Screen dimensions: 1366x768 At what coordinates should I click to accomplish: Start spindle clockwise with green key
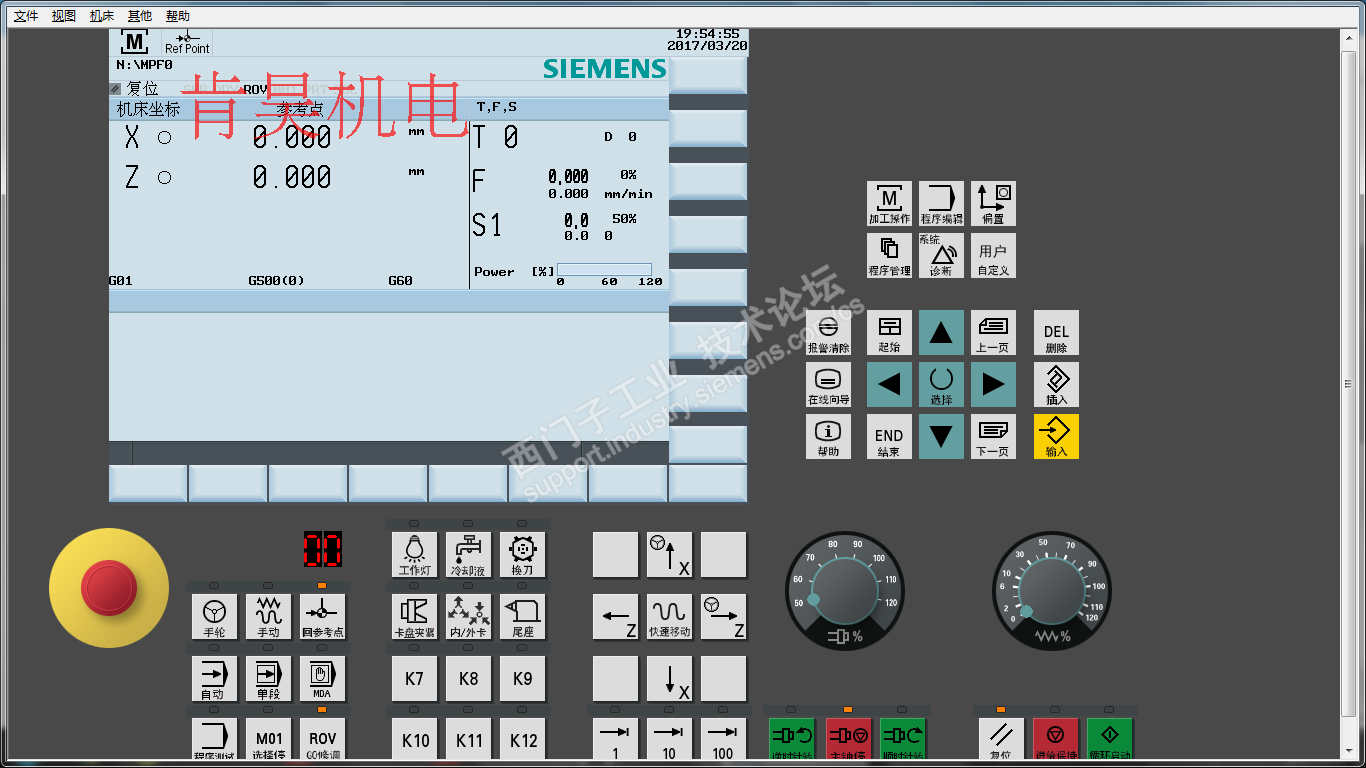pos(903,739)
